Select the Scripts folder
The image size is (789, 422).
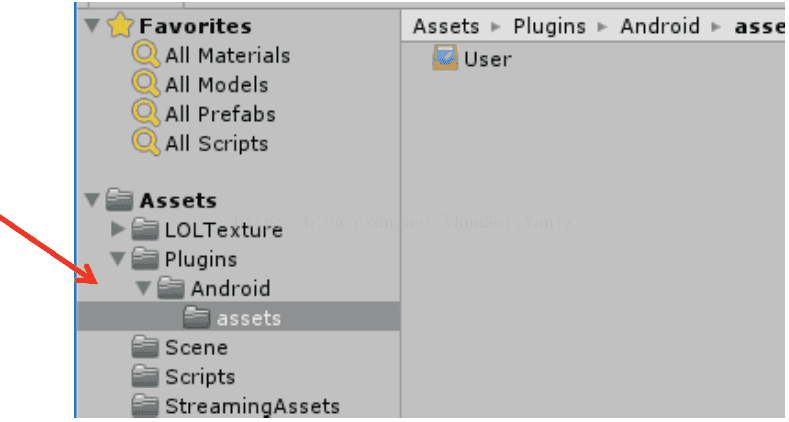tap(200, 377)
